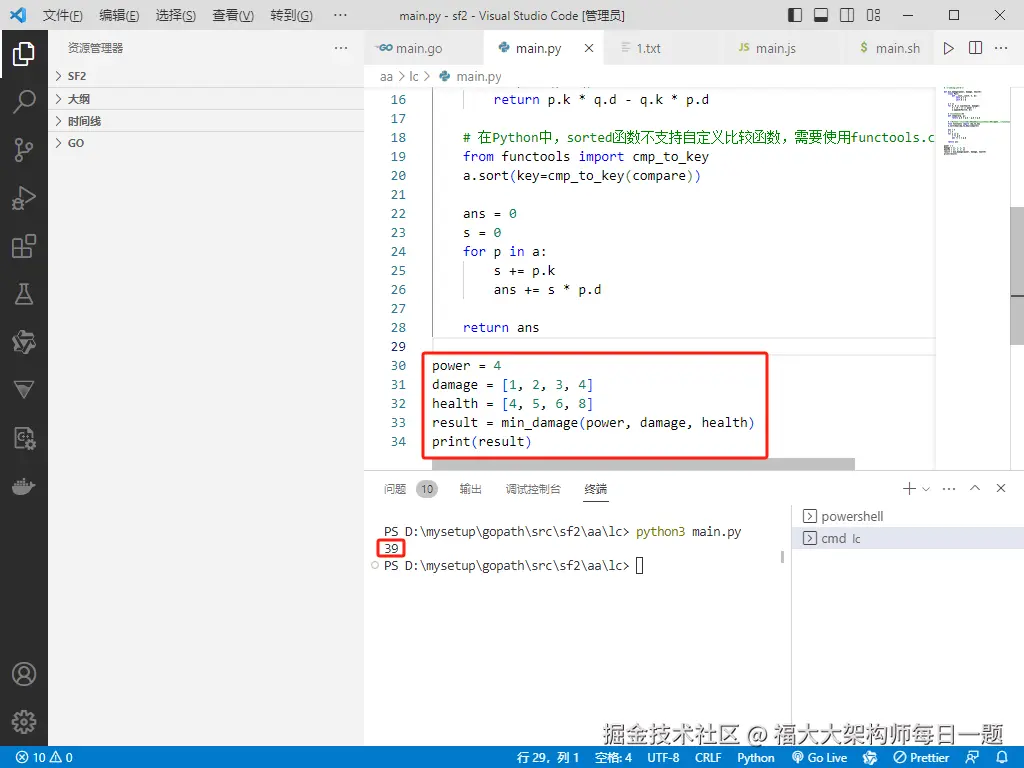Close the terminal panel
1024x768 pixels.
point(1000,488)
